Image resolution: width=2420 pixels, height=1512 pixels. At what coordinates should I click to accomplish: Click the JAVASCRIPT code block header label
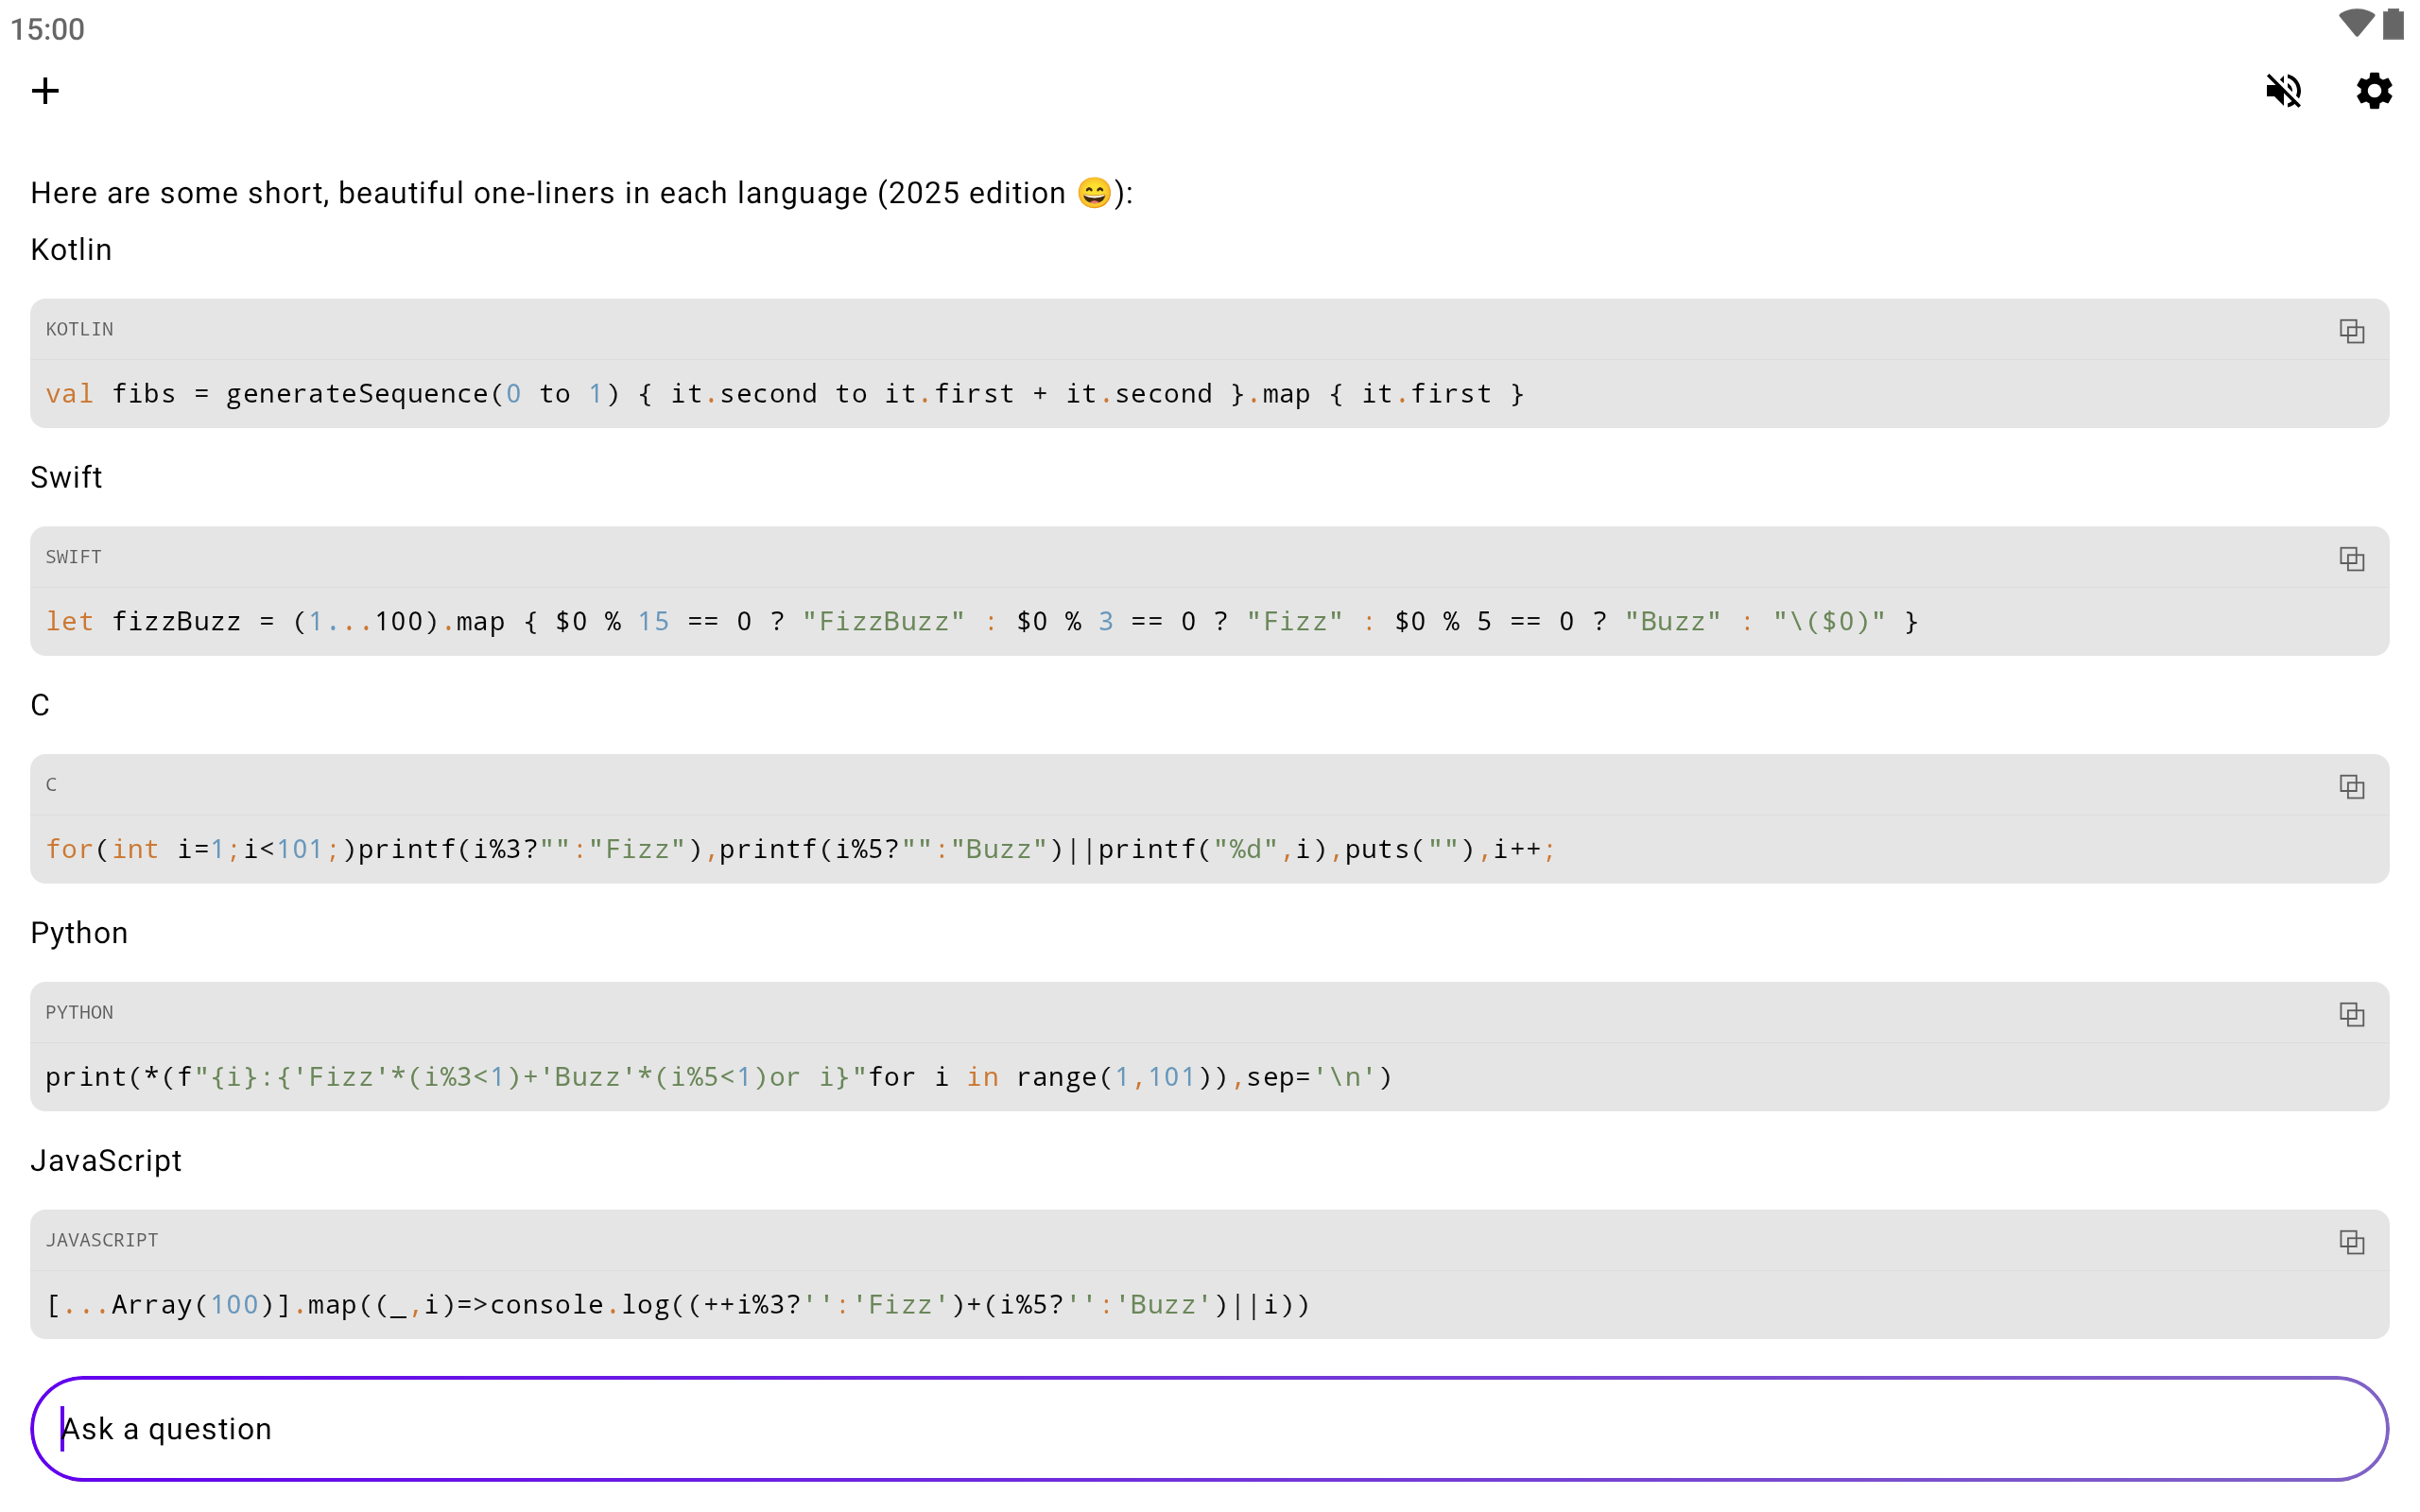(101, 1240)
